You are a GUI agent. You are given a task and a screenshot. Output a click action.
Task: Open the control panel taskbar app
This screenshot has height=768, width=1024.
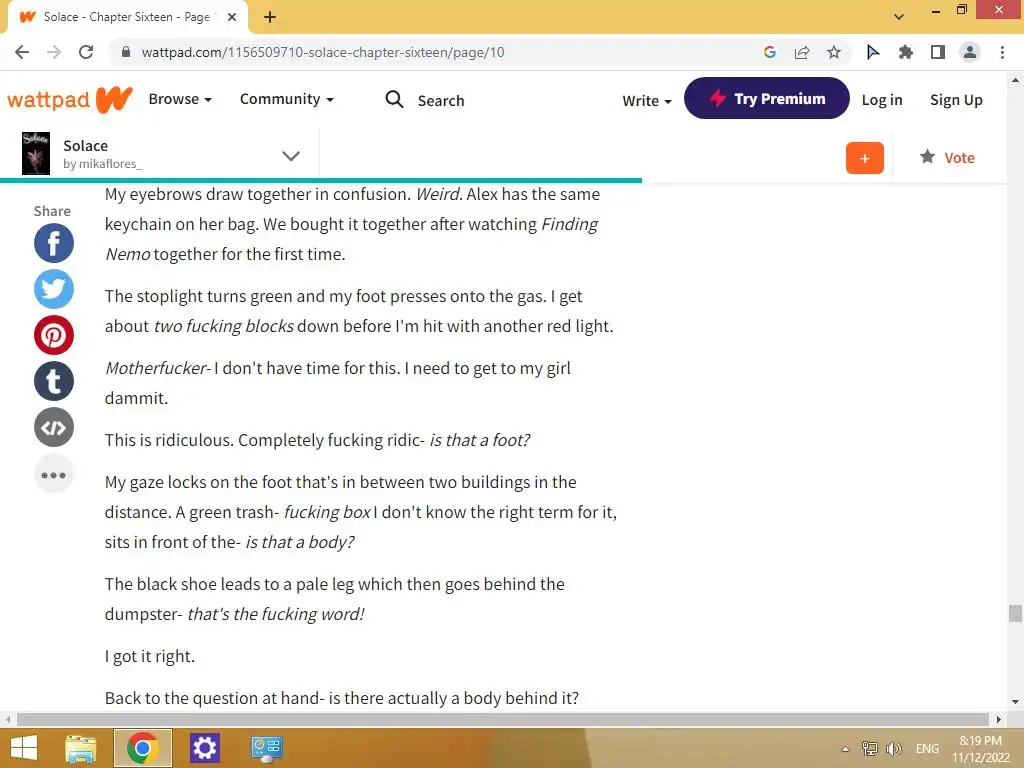266,748
